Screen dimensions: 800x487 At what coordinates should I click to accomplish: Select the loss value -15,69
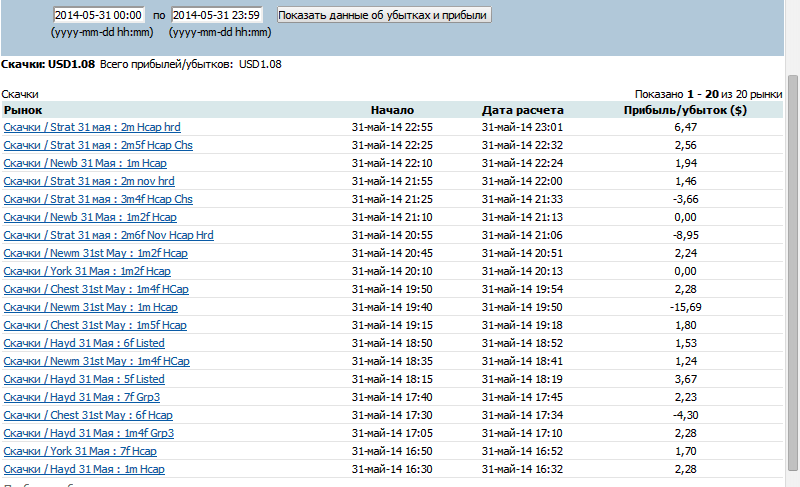point(685,307)
